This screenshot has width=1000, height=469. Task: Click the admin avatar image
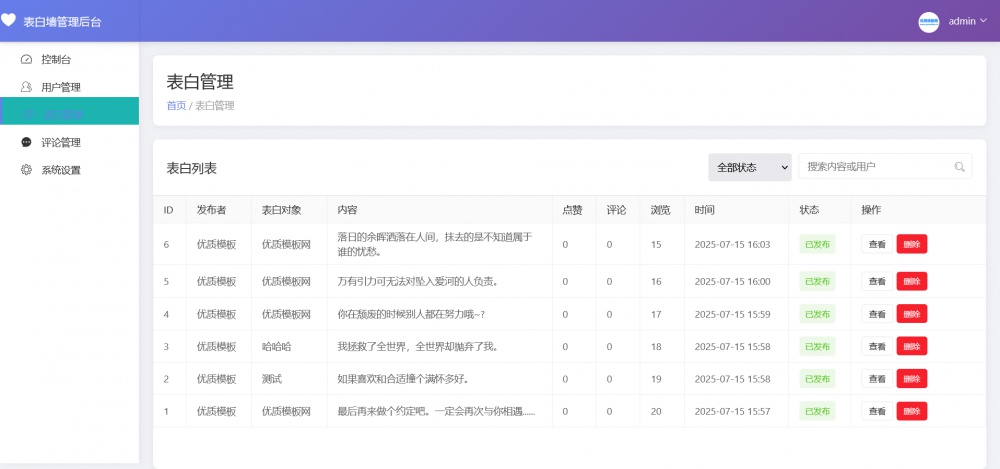tap(929, 22)
